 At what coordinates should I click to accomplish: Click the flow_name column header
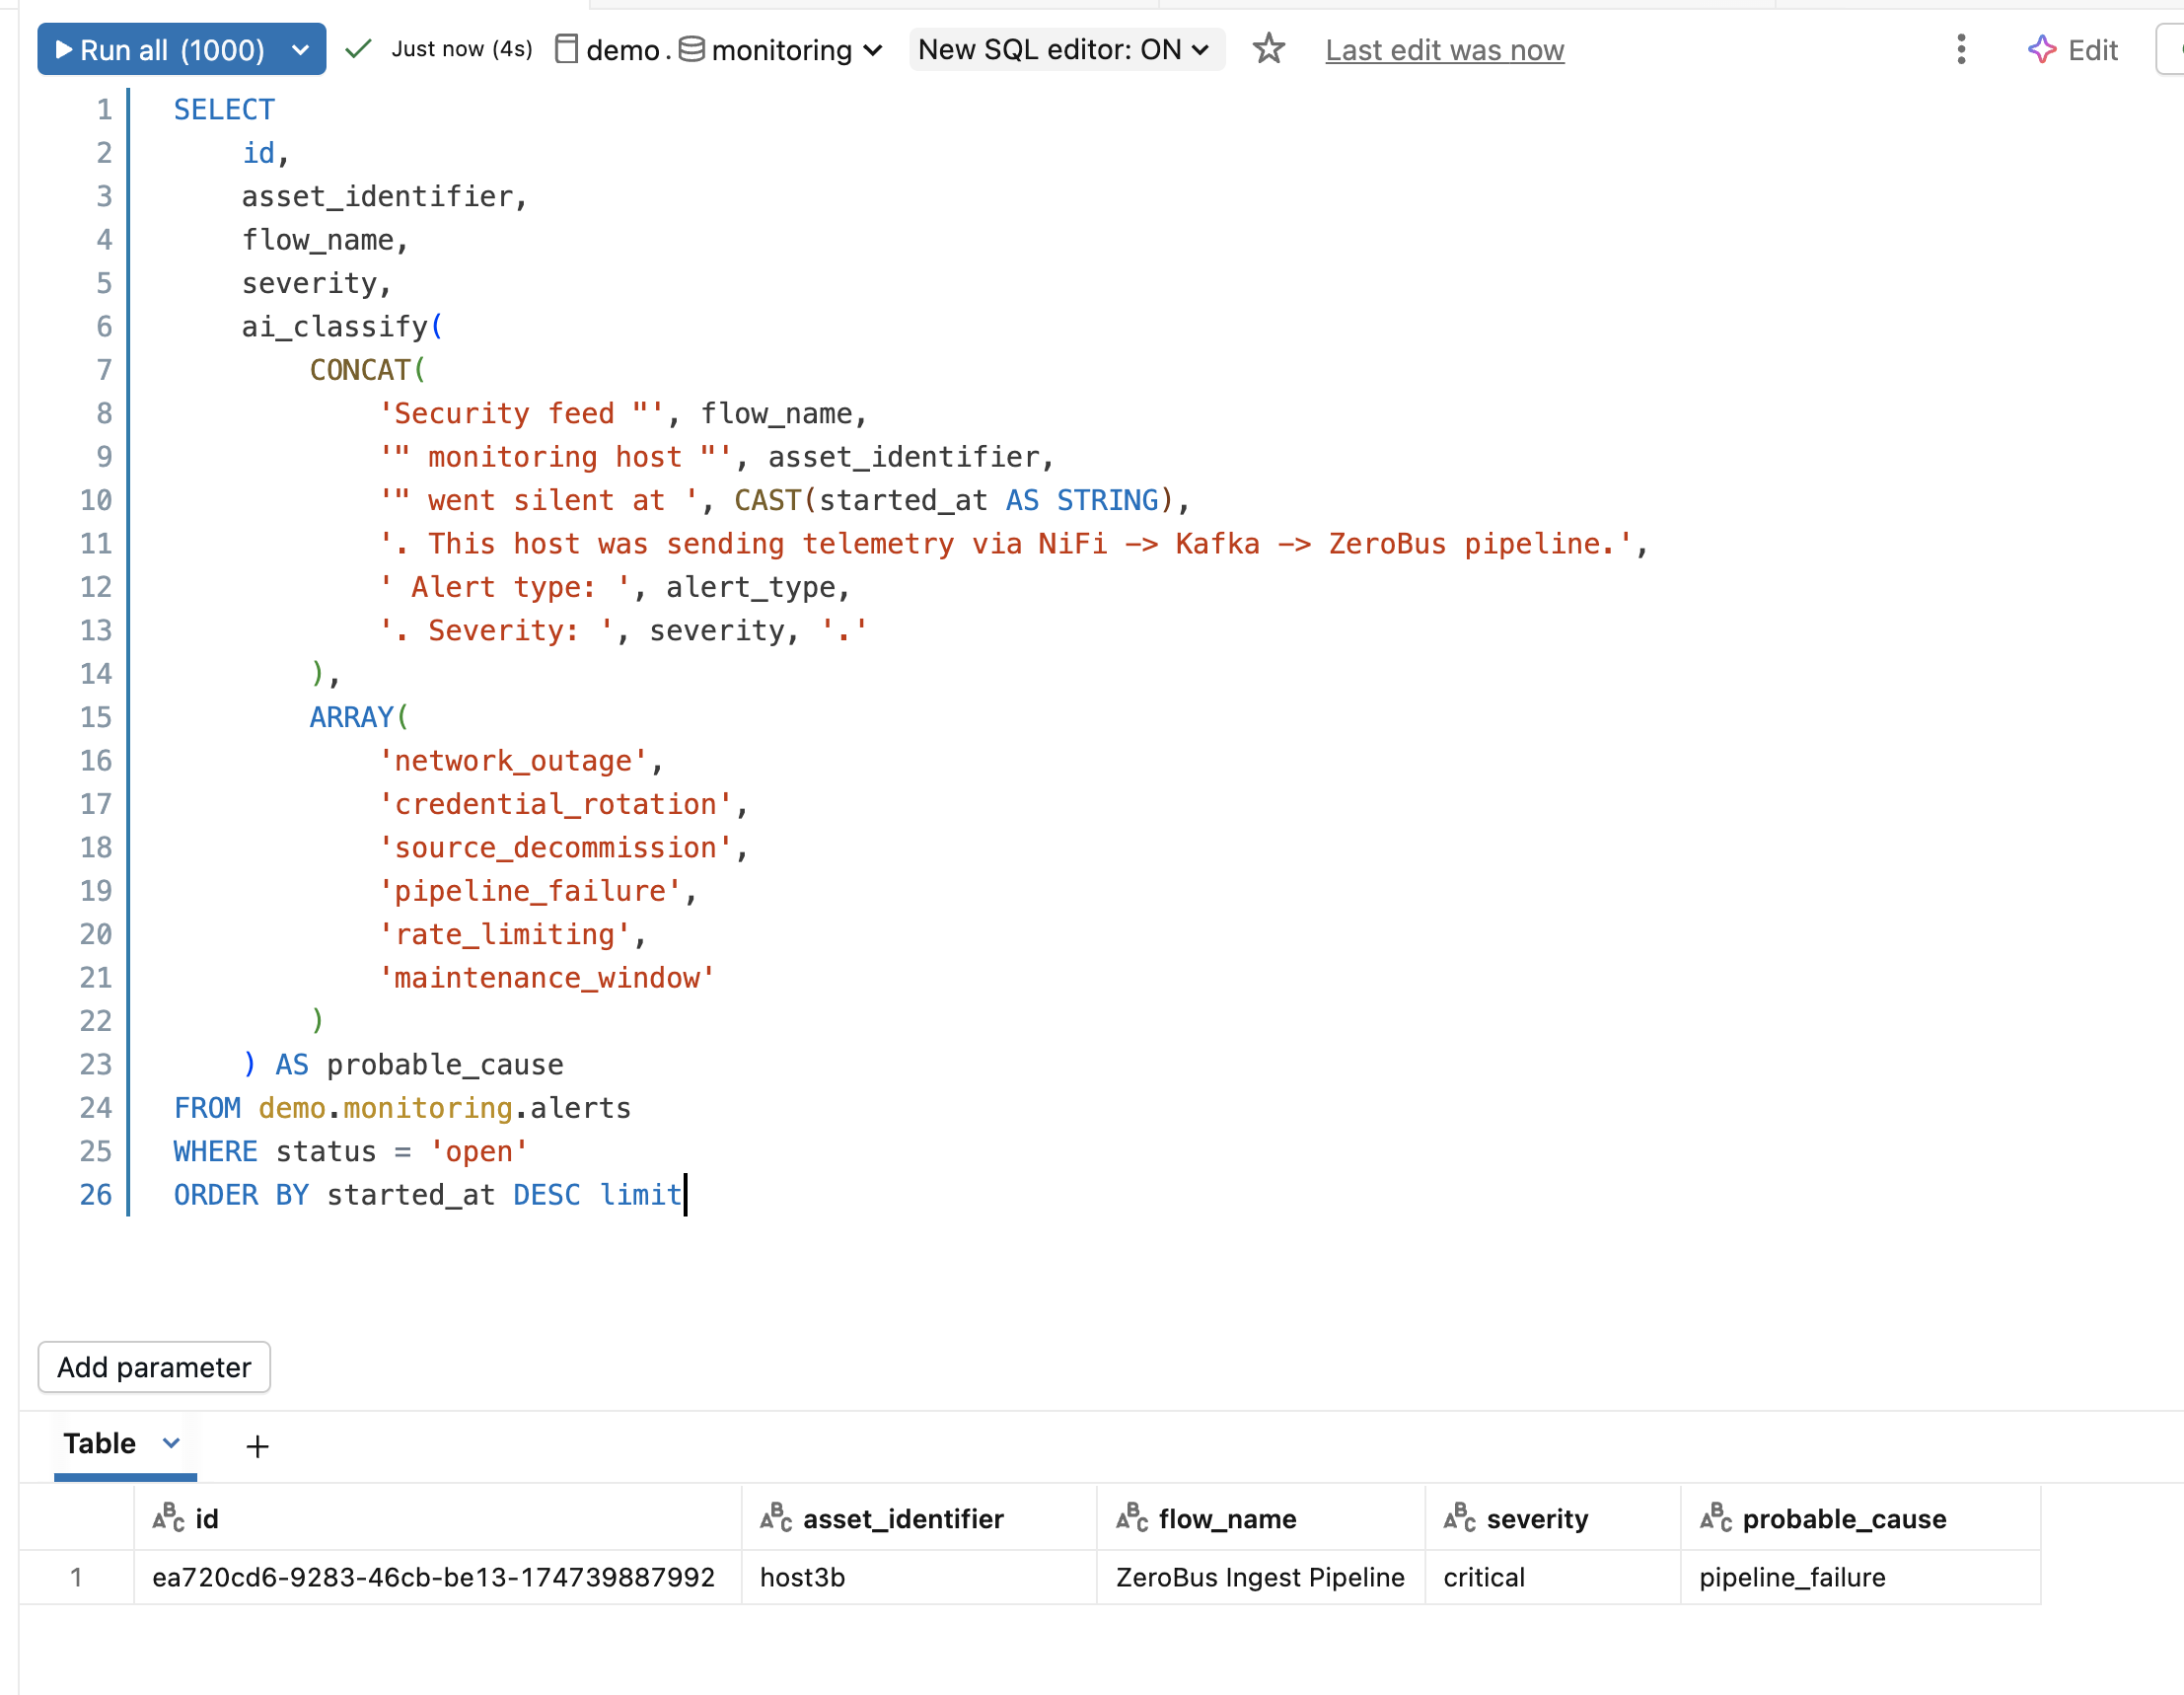(x=1261, y=1519)
